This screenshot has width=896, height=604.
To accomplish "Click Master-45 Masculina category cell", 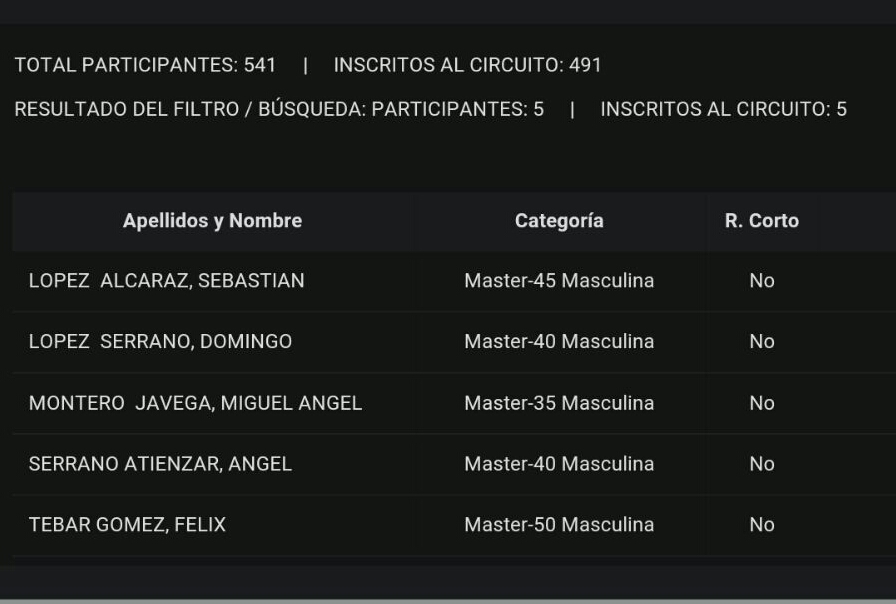I will [559, 281].
